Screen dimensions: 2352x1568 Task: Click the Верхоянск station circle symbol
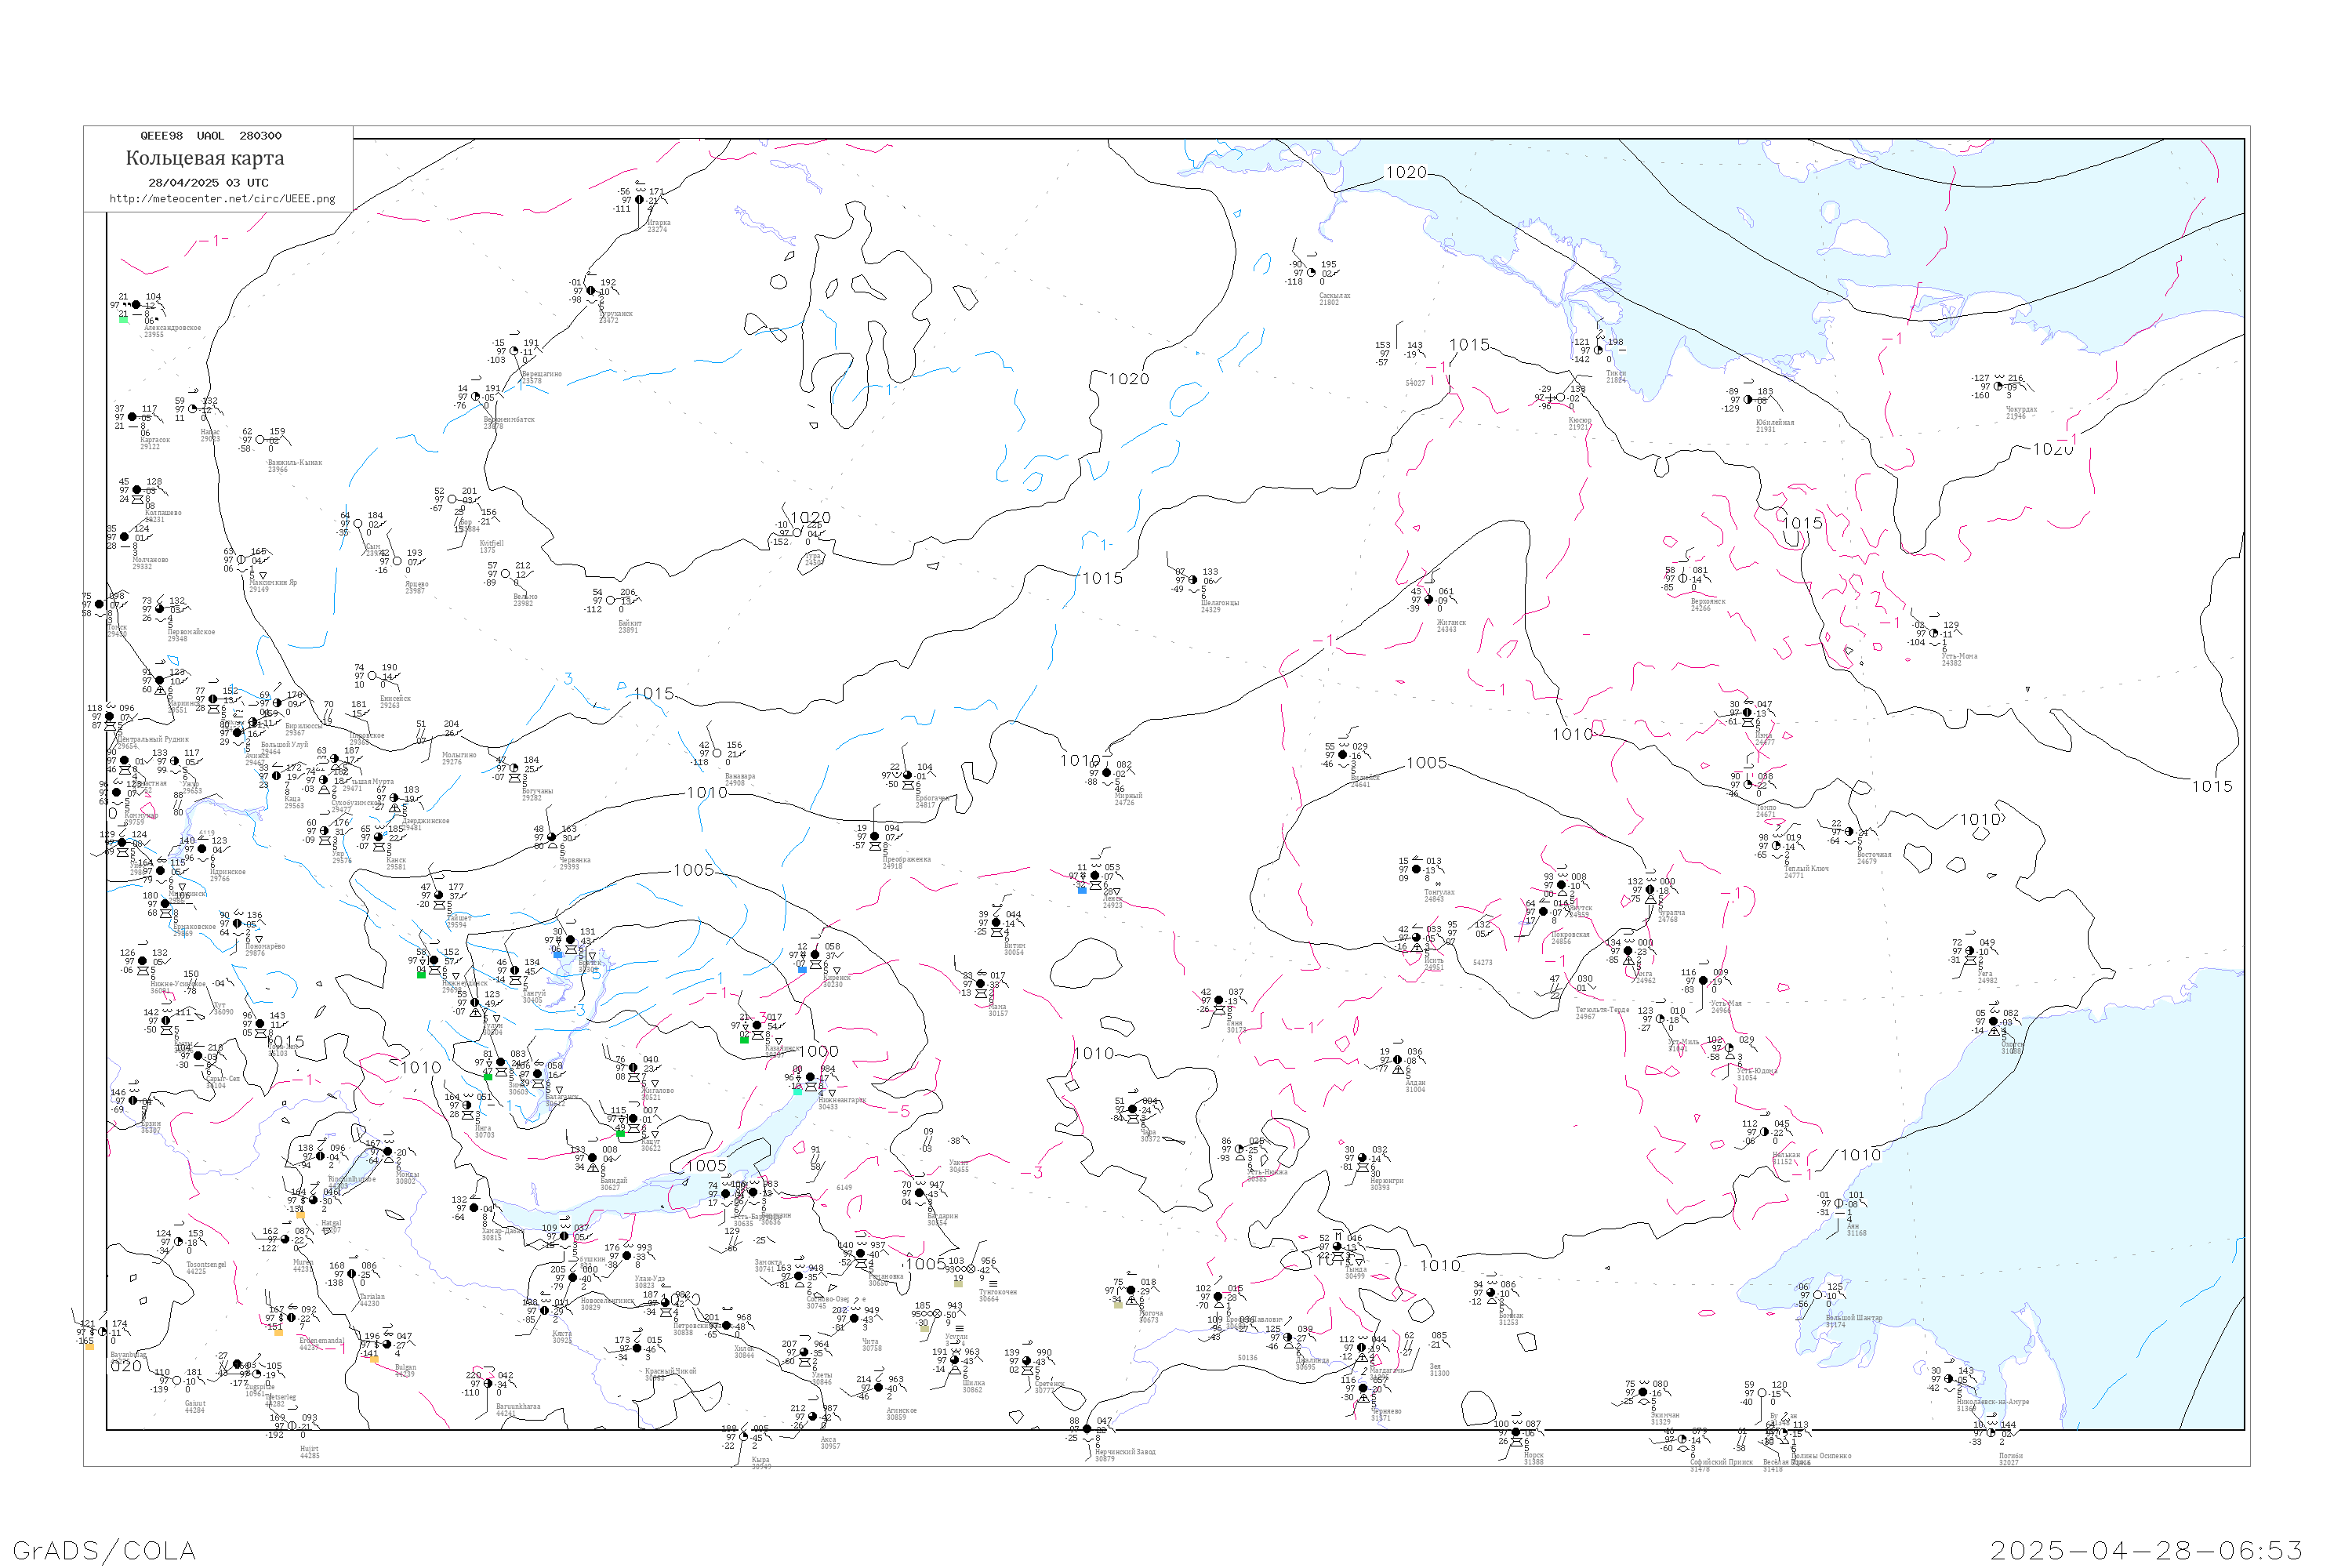1683,578
